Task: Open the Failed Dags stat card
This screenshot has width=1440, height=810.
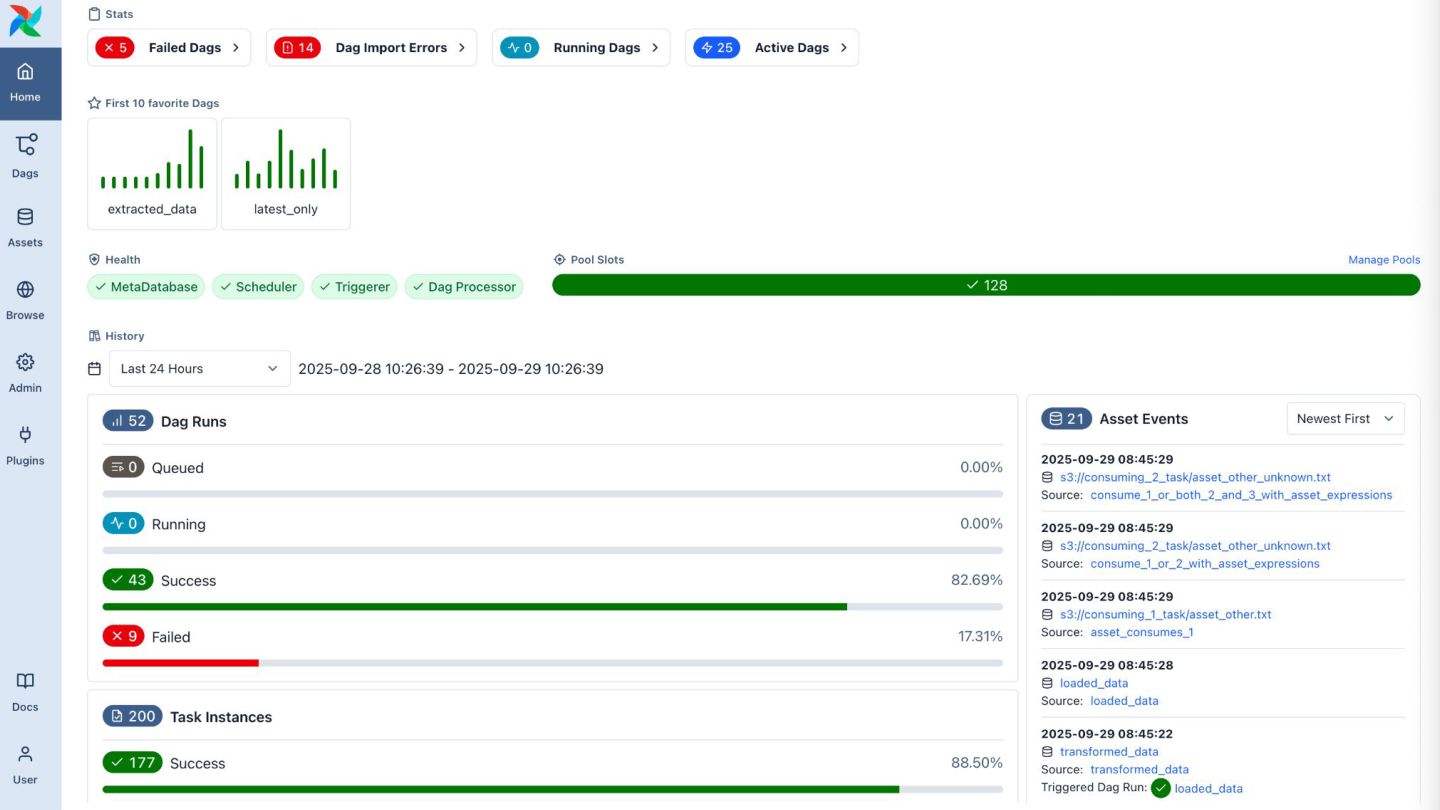Action: pos(168,48)
